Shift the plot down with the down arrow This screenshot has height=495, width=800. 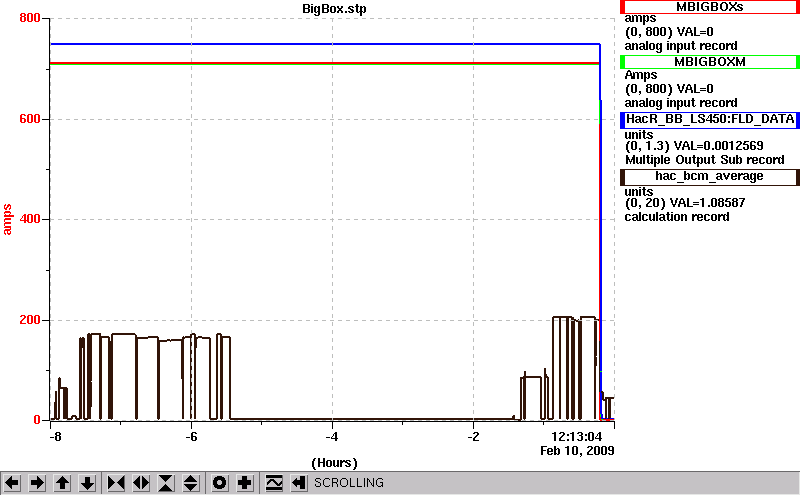point(87,483)
